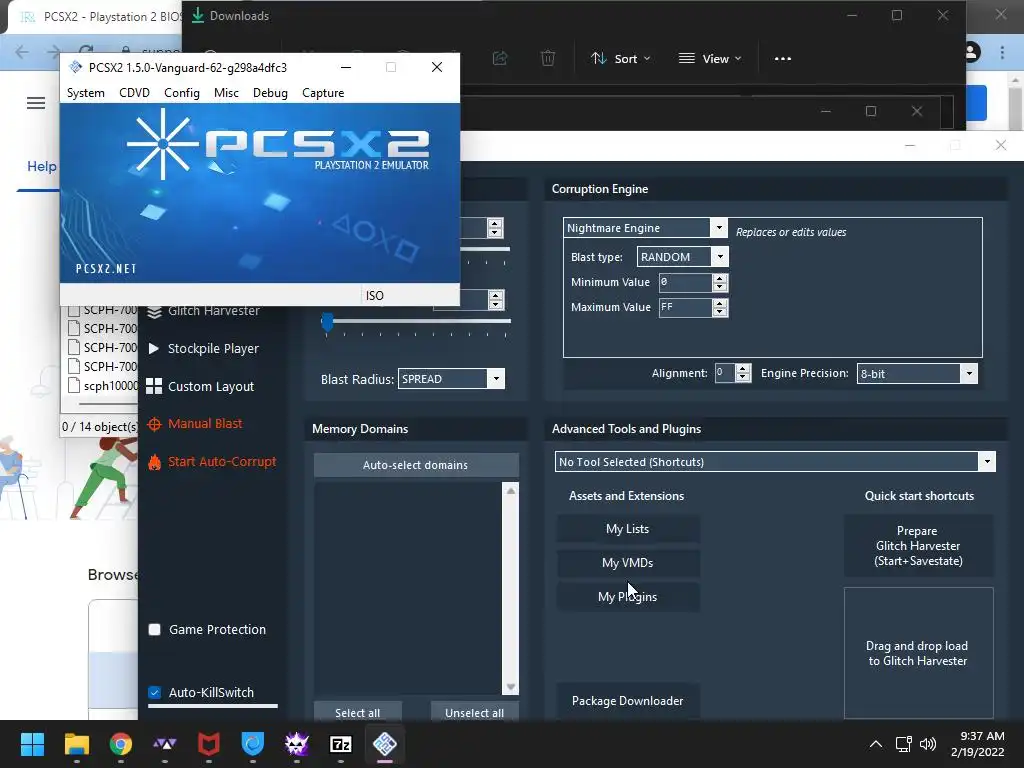Image resolution: width=1024 pixels, height=768 pixels.
Task: Open the blue circular browser taskbar icon
Action: pyautogui.click(x=253, y=744)
